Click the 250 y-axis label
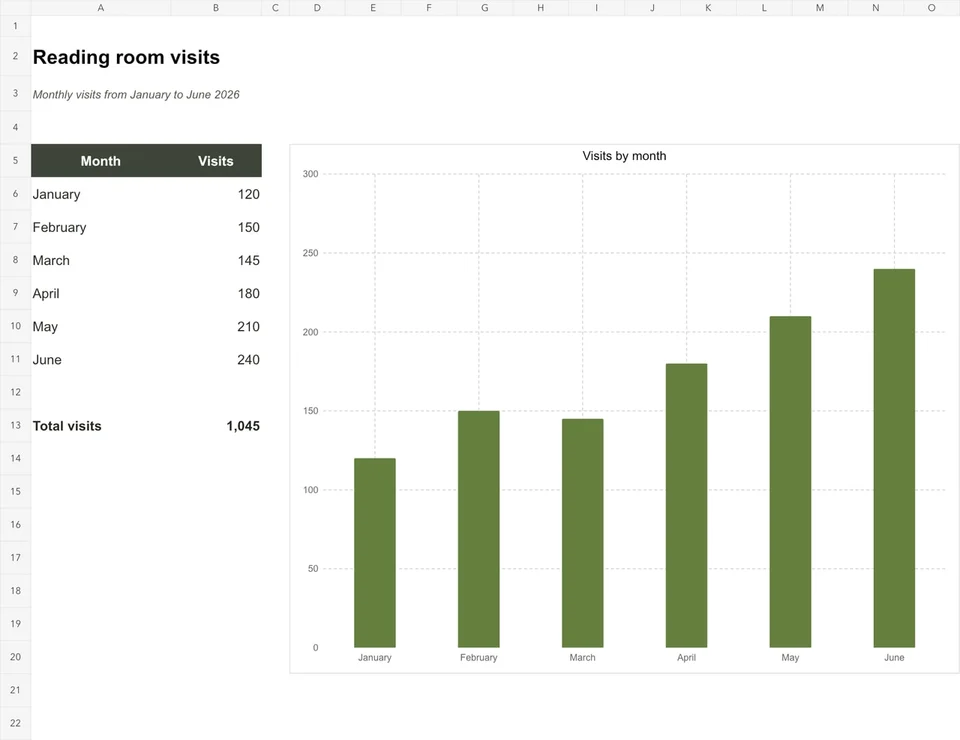The width and height of the screenshot is (960, 740). 310,253
